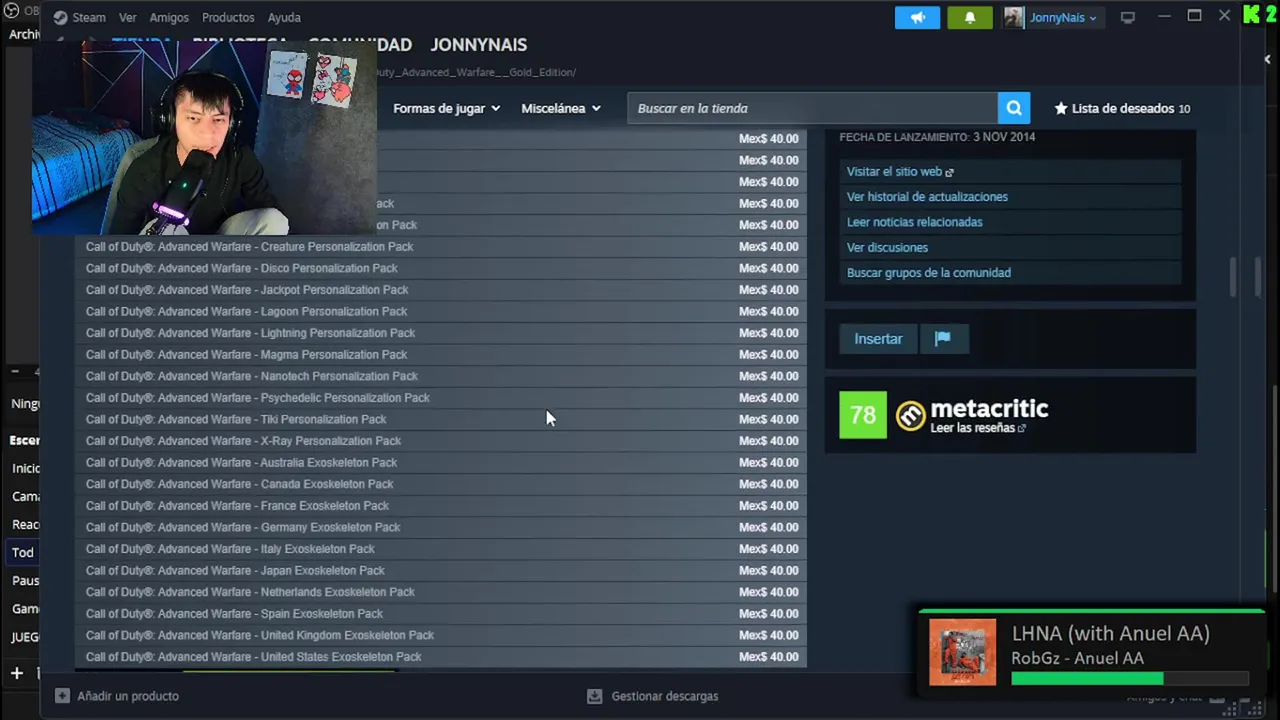This screenshot has height=720, width=1280.
Task: Select Netherlands Exoskeleton Pack row
Action: pyautogui.click(x=440, y=592)
